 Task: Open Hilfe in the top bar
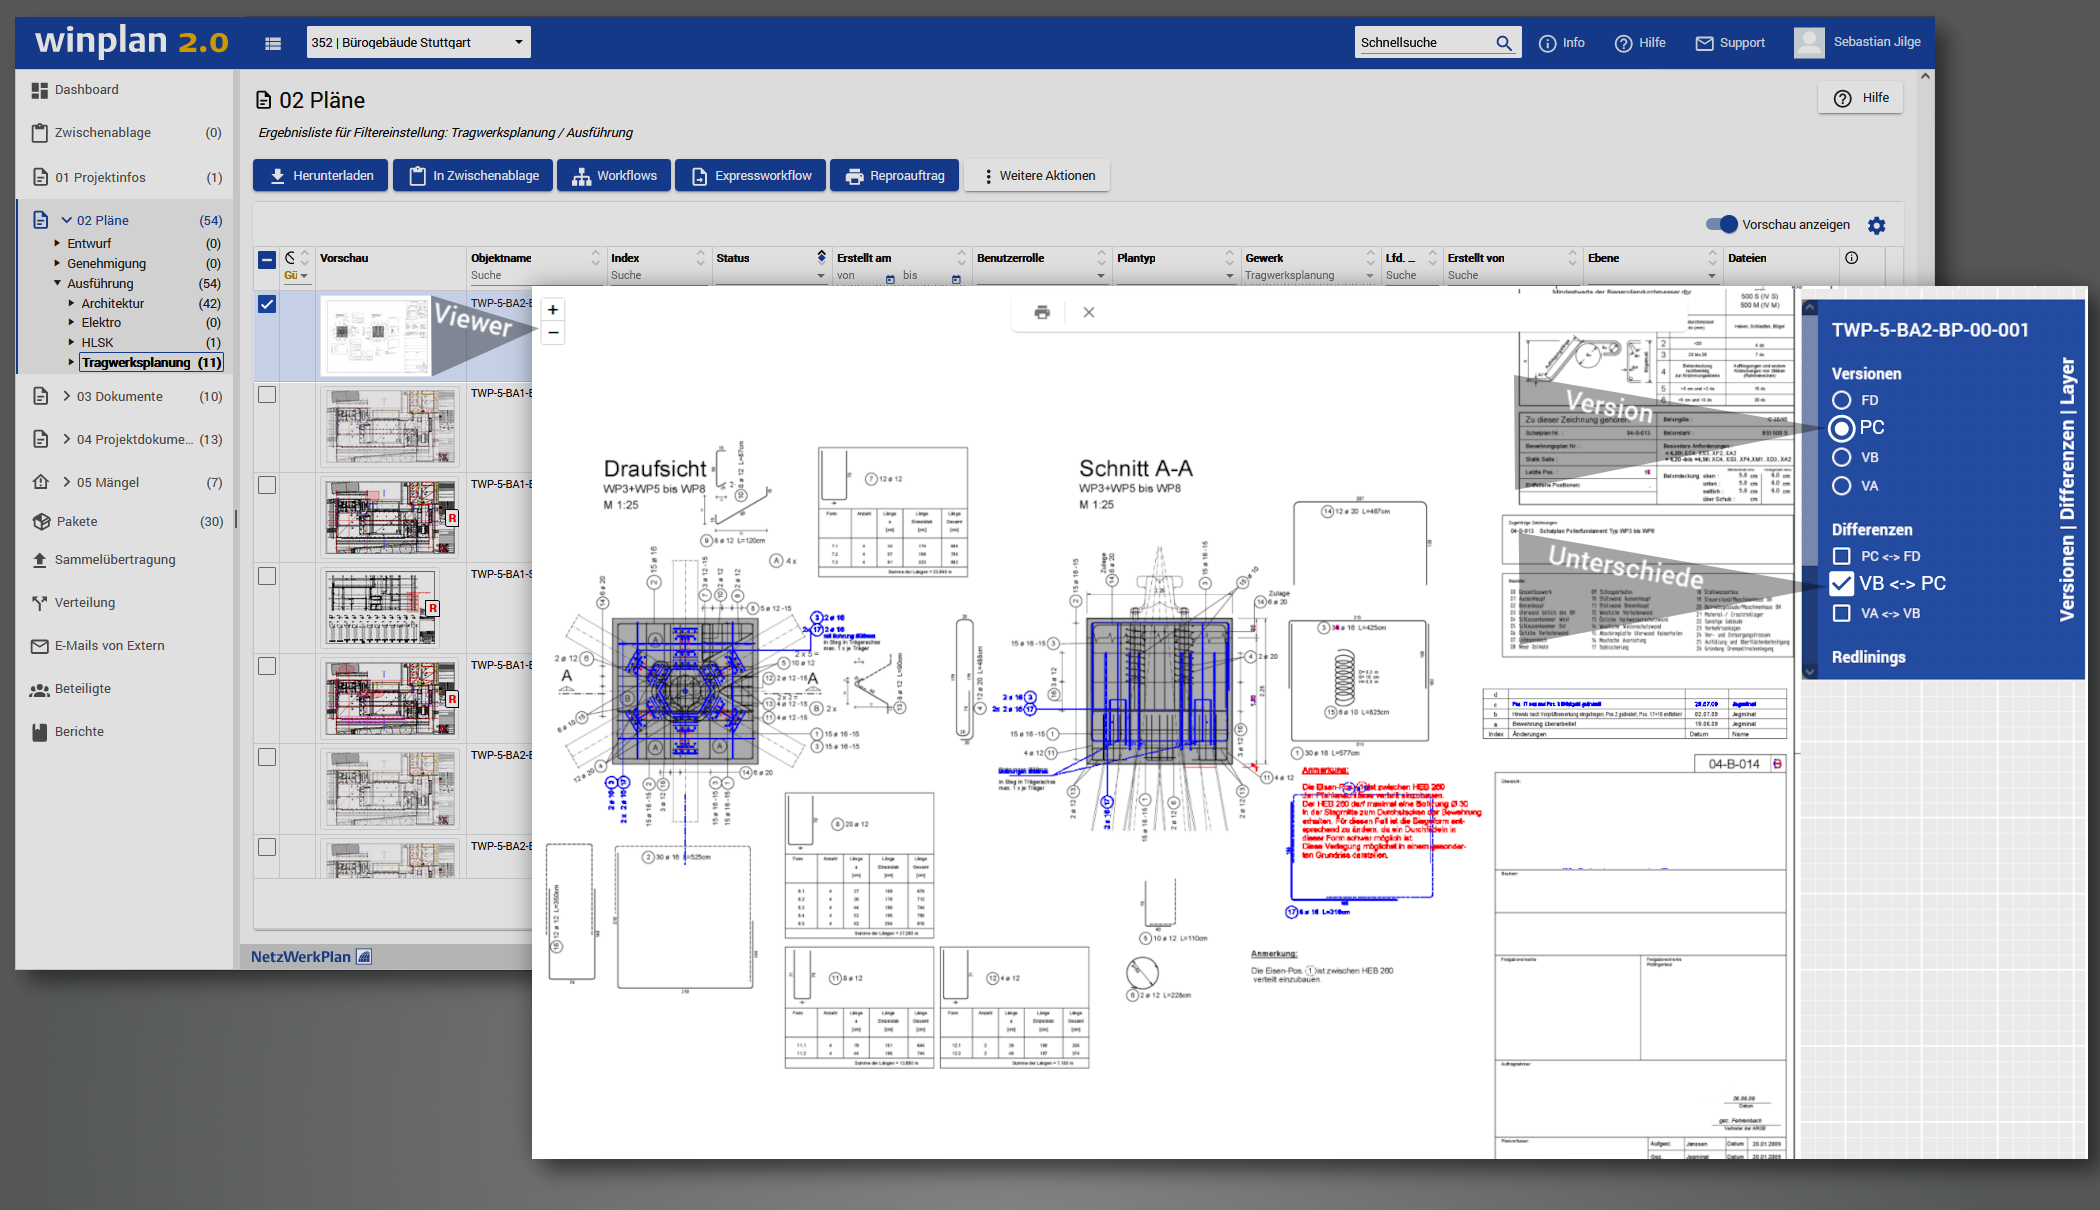[1640, 43]
